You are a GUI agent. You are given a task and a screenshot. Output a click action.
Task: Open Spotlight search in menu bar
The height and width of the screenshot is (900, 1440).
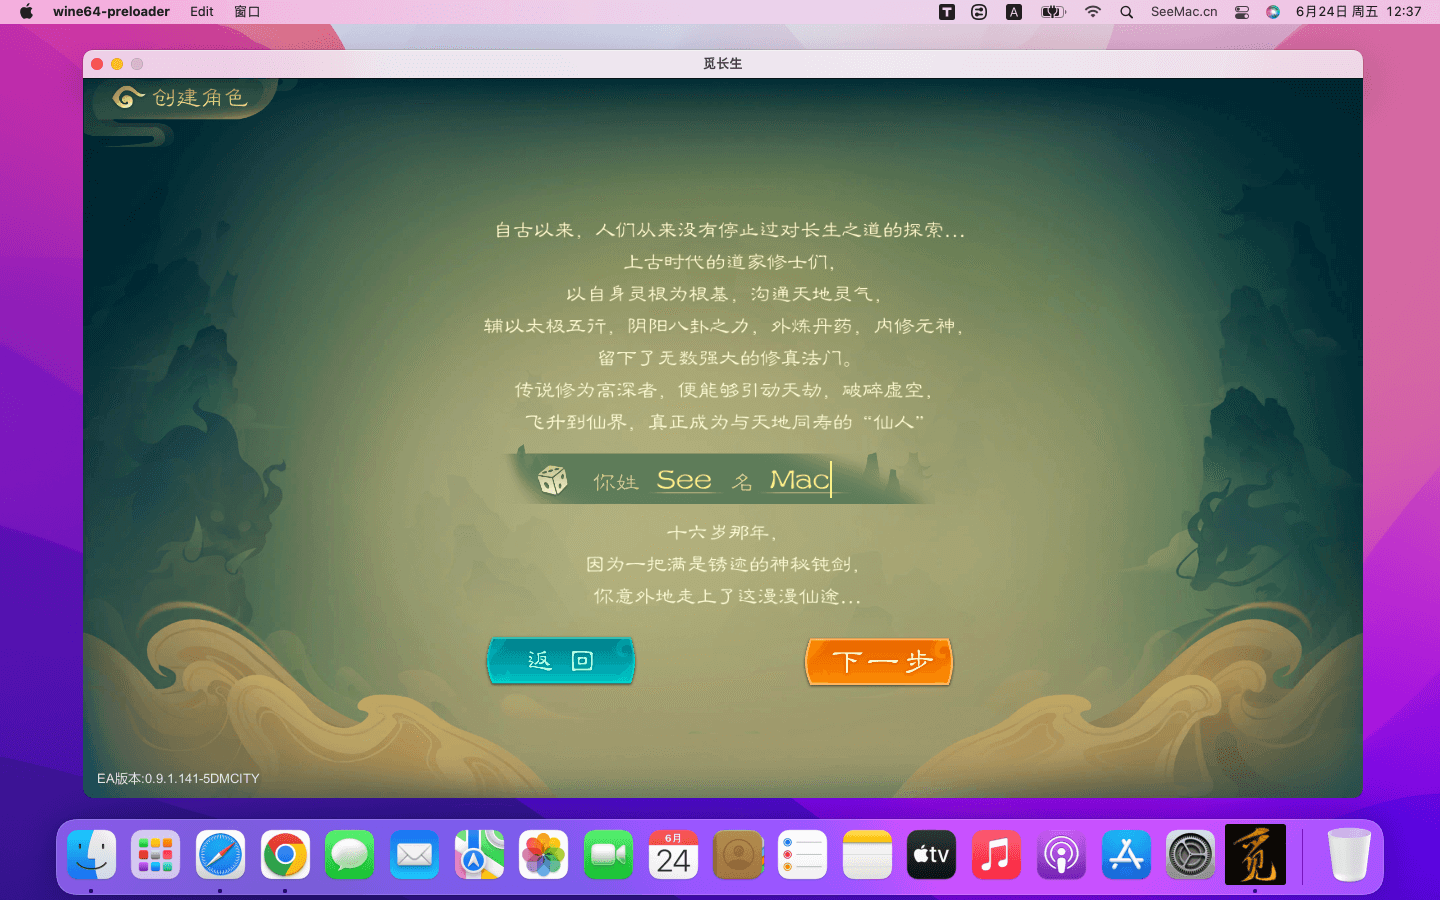[x=1127, y=12]
